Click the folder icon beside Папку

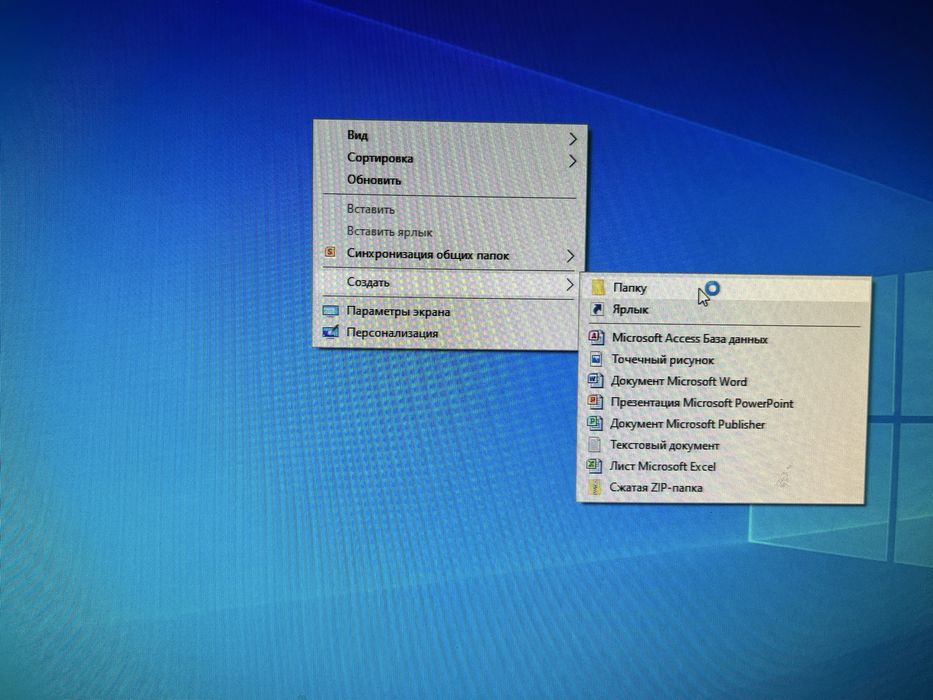coord(598,288)
